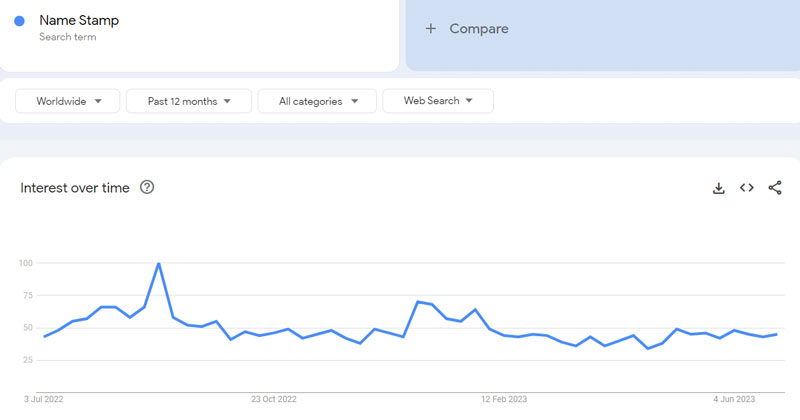This screenshot has width=800, height=420.
Task: Expand the All categories dropdown
Action: click(317, 101)
